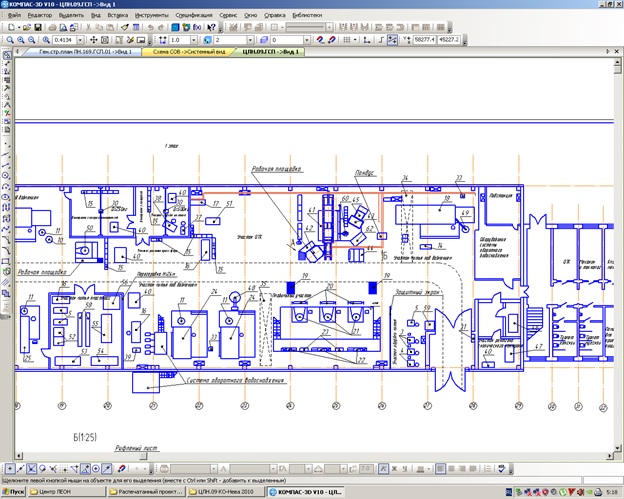Open the view scale 1.0 dropdown

[193, 40]
